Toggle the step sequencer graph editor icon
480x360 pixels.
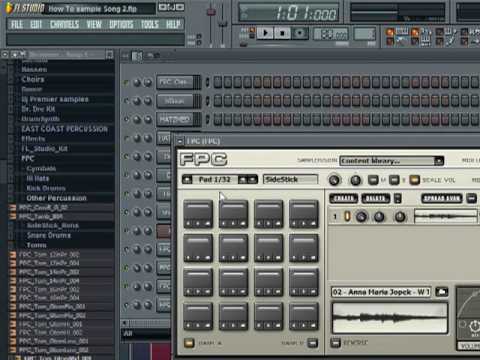[137, 56]
